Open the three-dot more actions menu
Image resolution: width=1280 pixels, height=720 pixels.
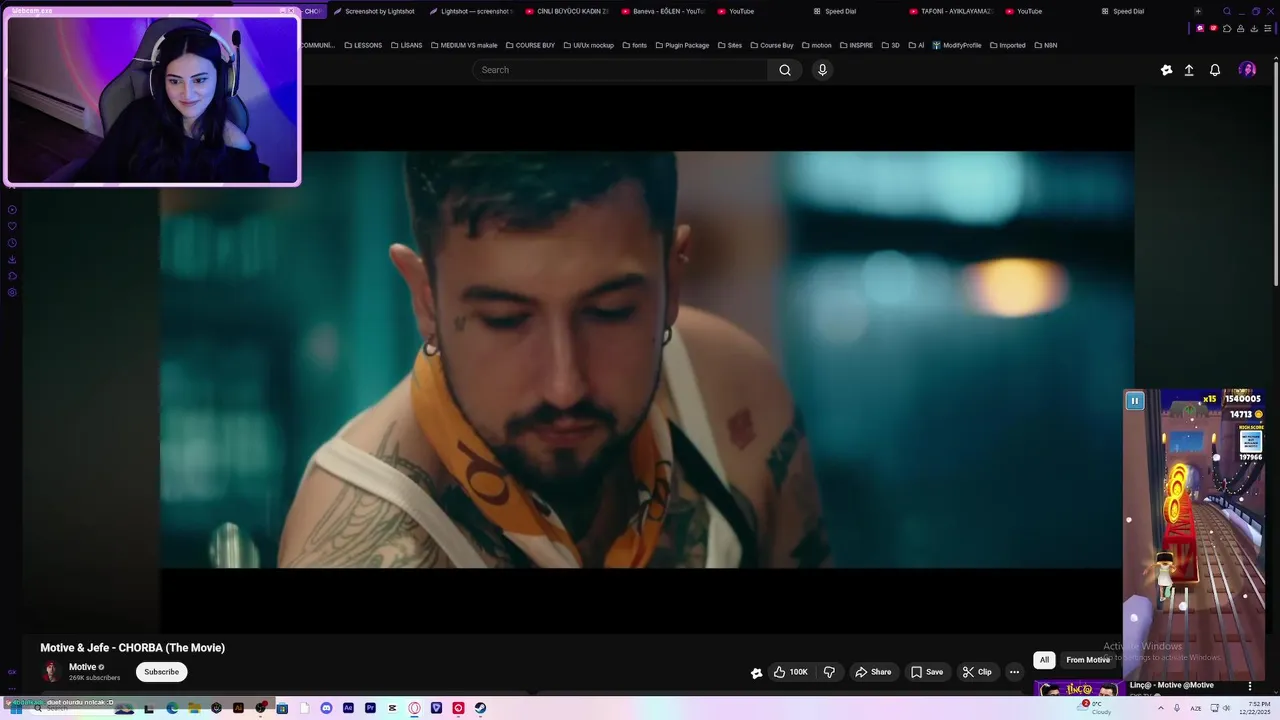point(1014,672)
